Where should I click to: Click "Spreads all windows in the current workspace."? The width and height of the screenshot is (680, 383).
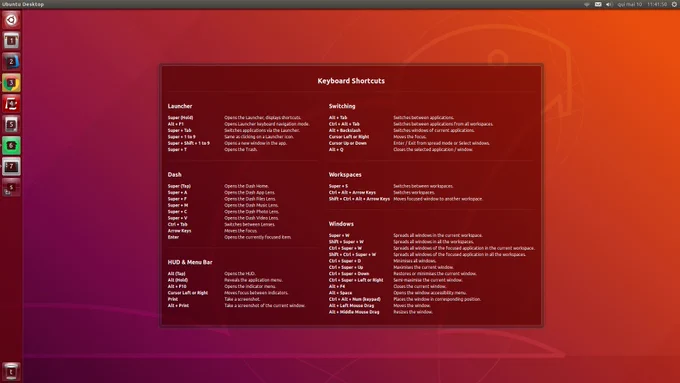pyautogui.click(x=438, y=236)
